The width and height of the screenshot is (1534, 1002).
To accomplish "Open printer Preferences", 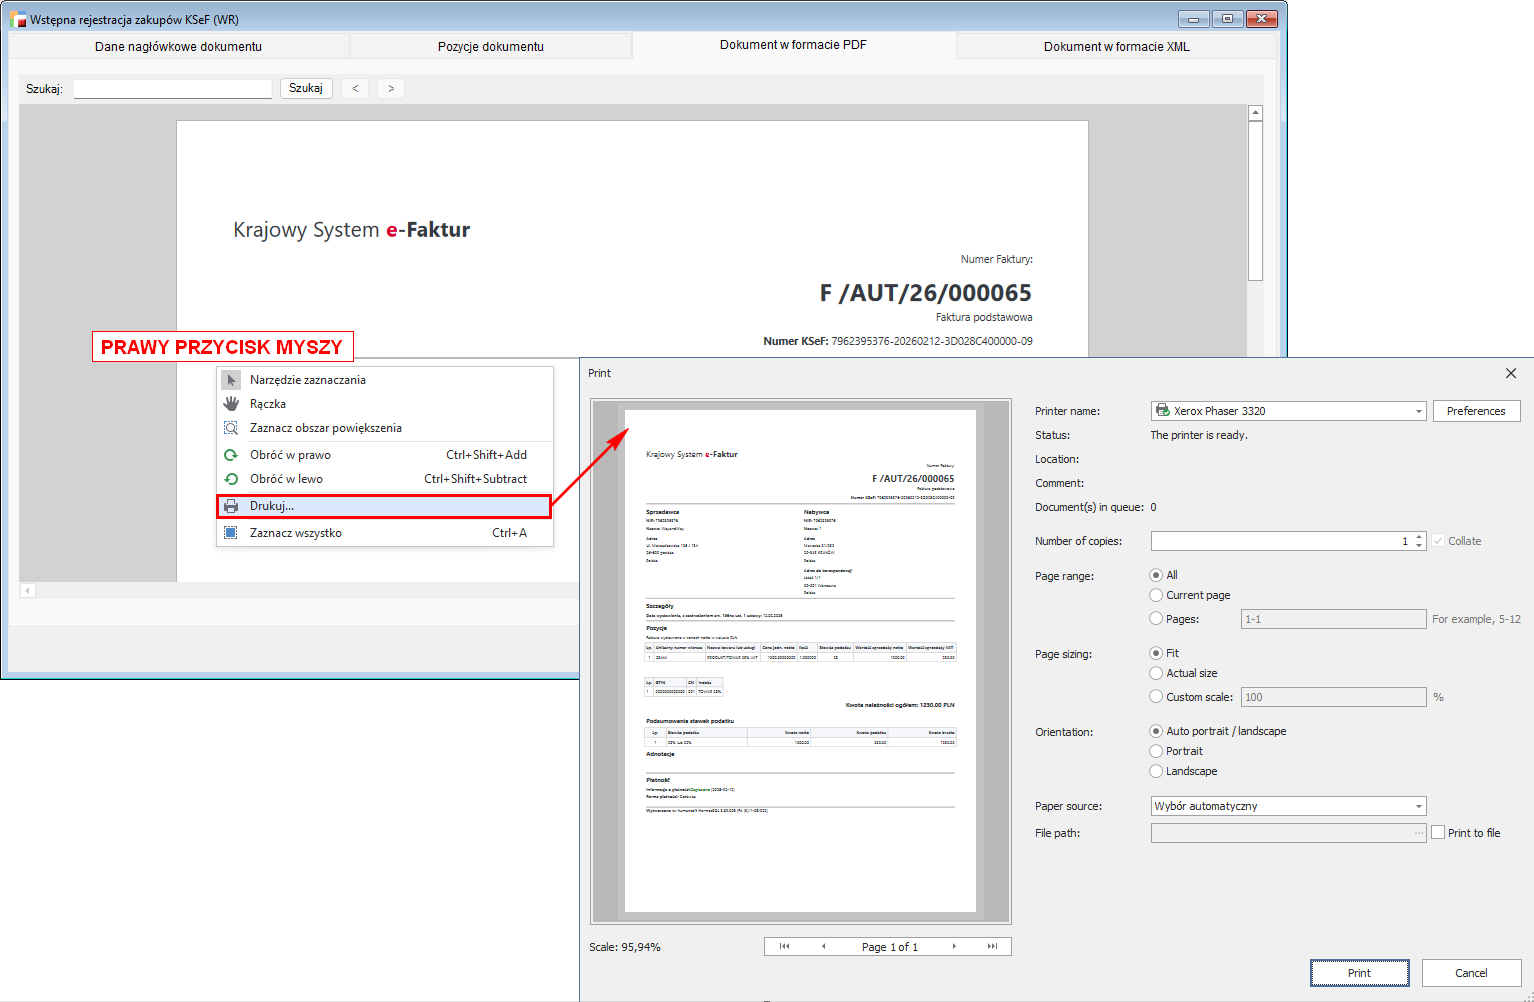I will 1475,411.
